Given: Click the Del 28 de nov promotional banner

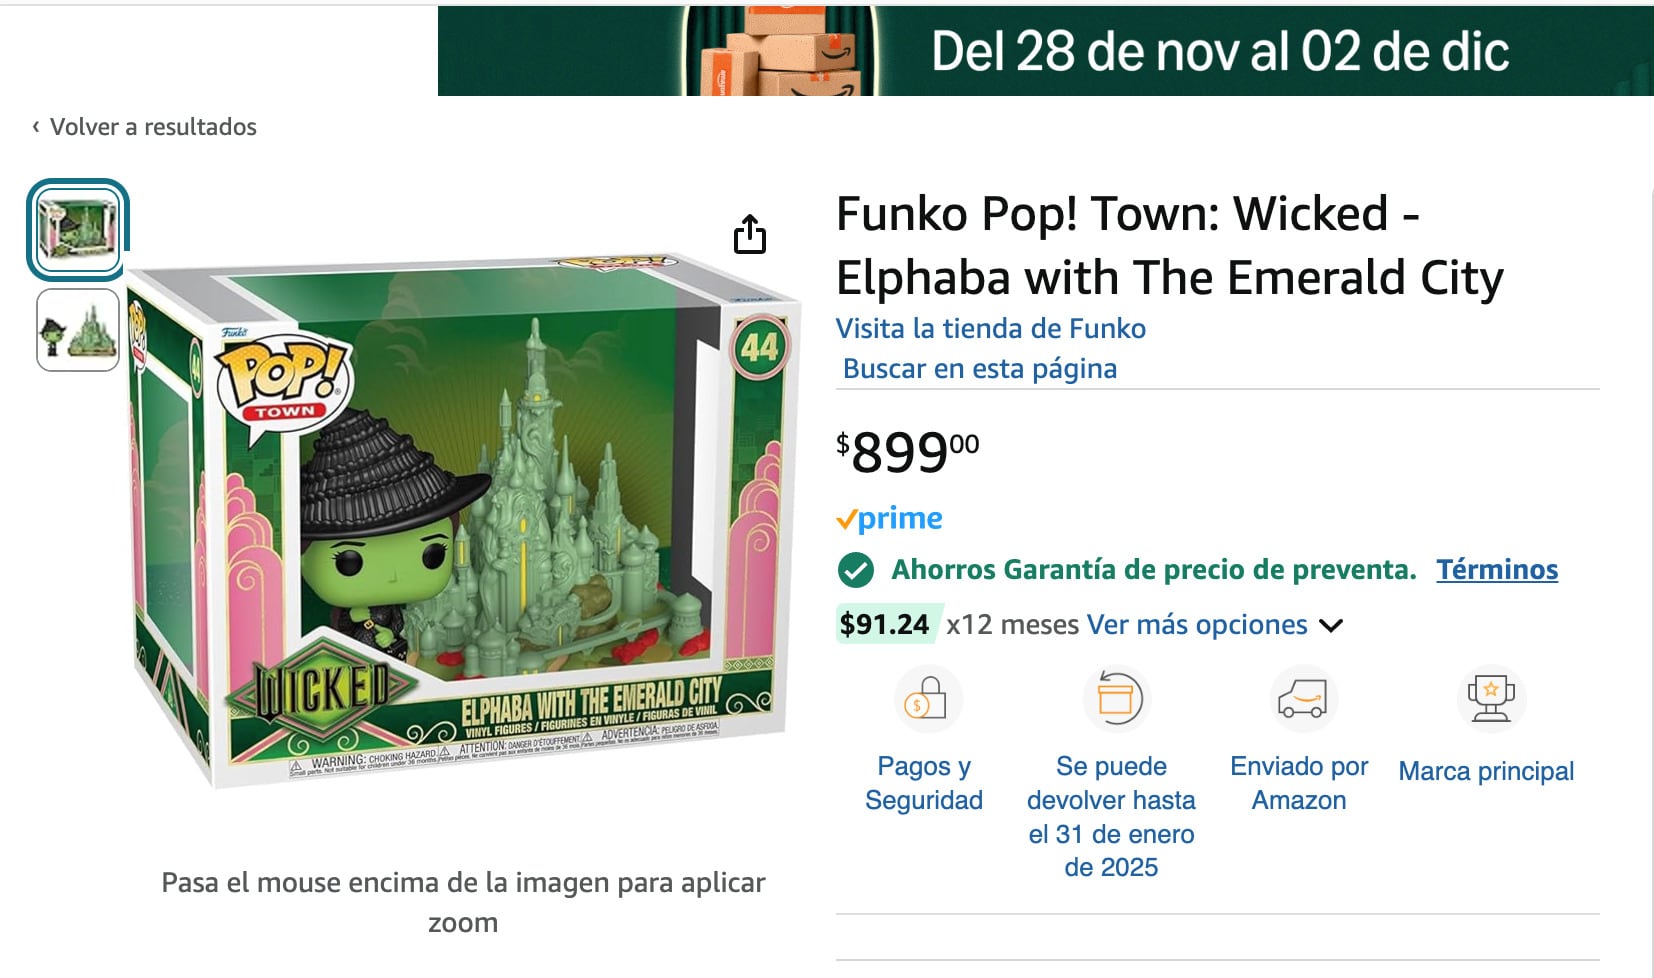Looking at the screenshot, I should click(x=1045, y=50).
